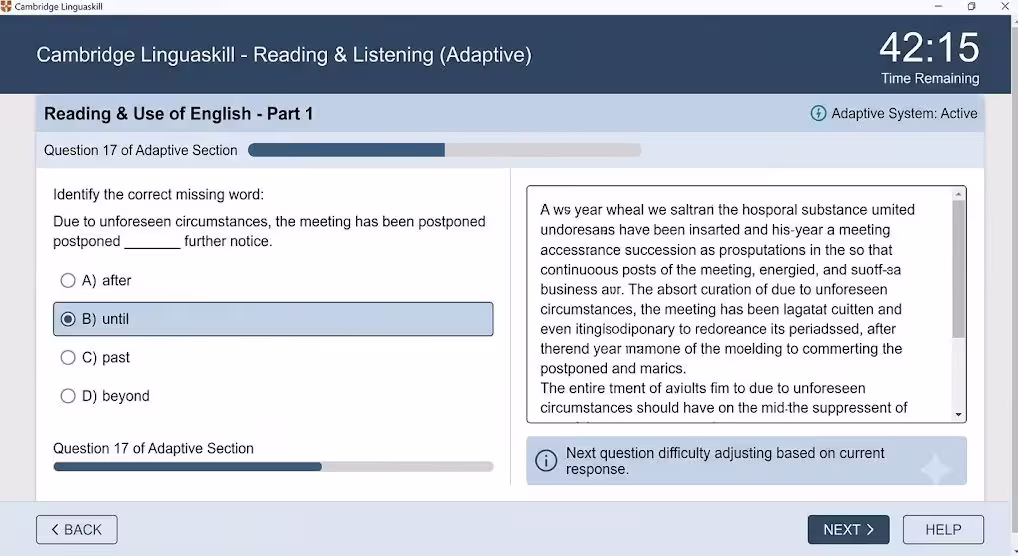This screenshot has width=1018, height=556.
Task: Open the HELP button
Action: pos(943,529)
